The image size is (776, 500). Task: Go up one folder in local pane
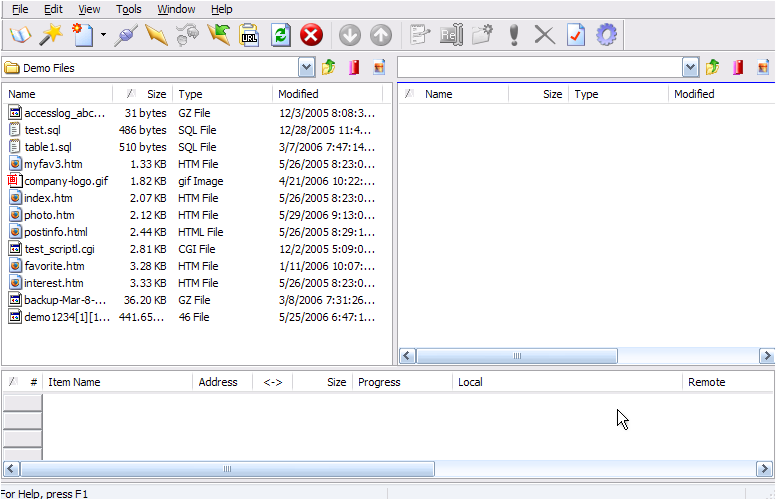click(x=329, y=67)
